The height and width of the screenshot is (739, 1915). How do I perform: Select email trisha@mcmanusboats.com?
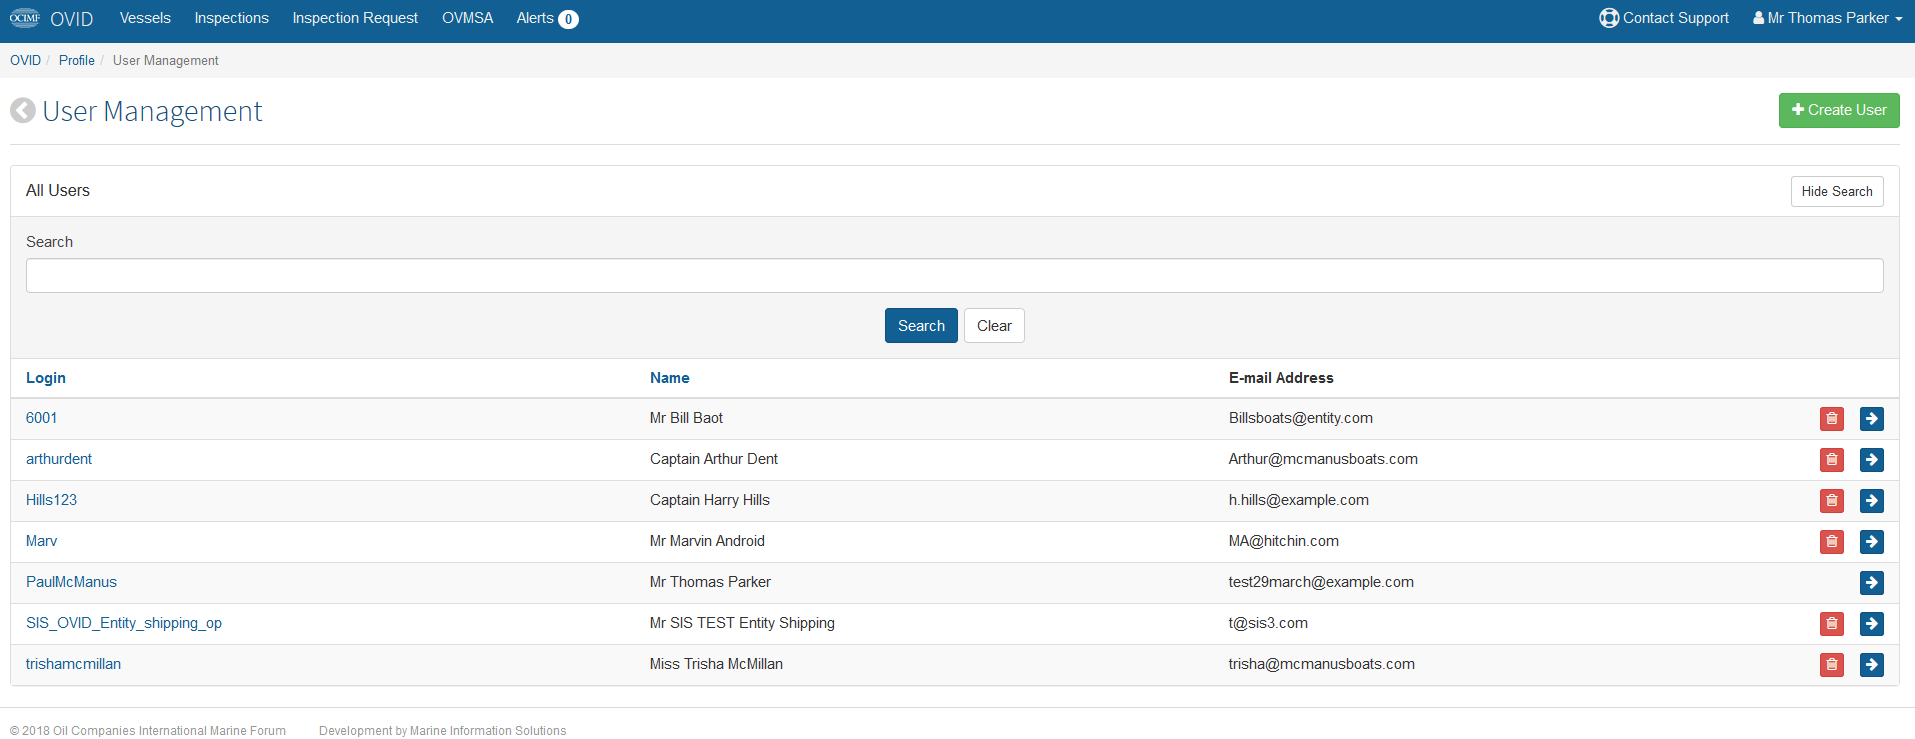tap(1321, 664)
